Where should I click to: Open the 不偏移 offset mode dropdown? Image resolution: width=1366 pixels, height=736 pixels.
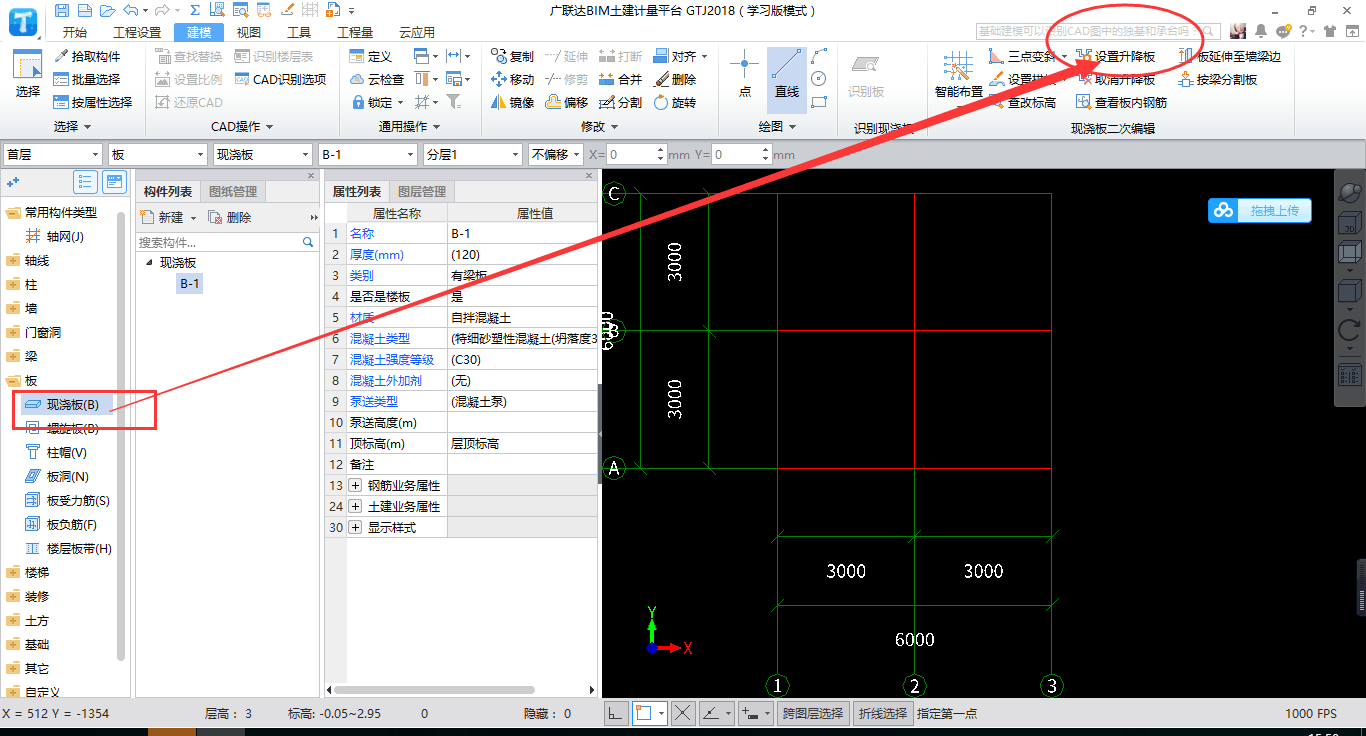556,154
